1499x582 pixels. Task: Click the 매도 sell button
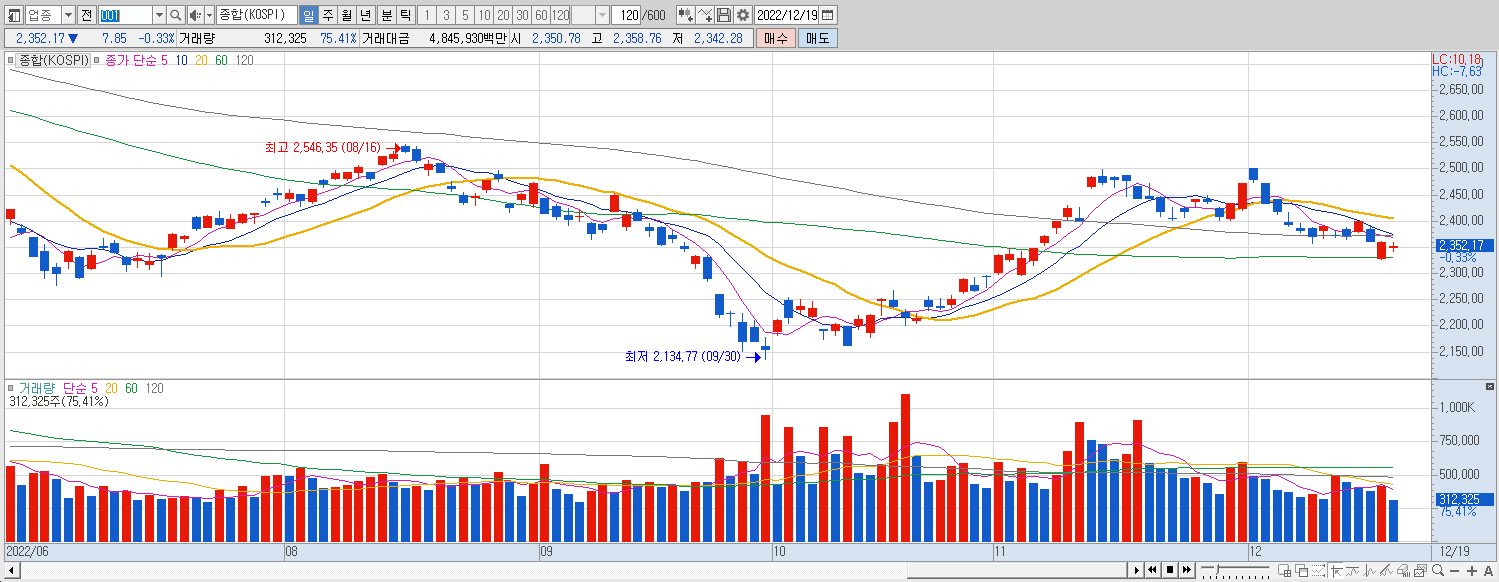[818, 38]
